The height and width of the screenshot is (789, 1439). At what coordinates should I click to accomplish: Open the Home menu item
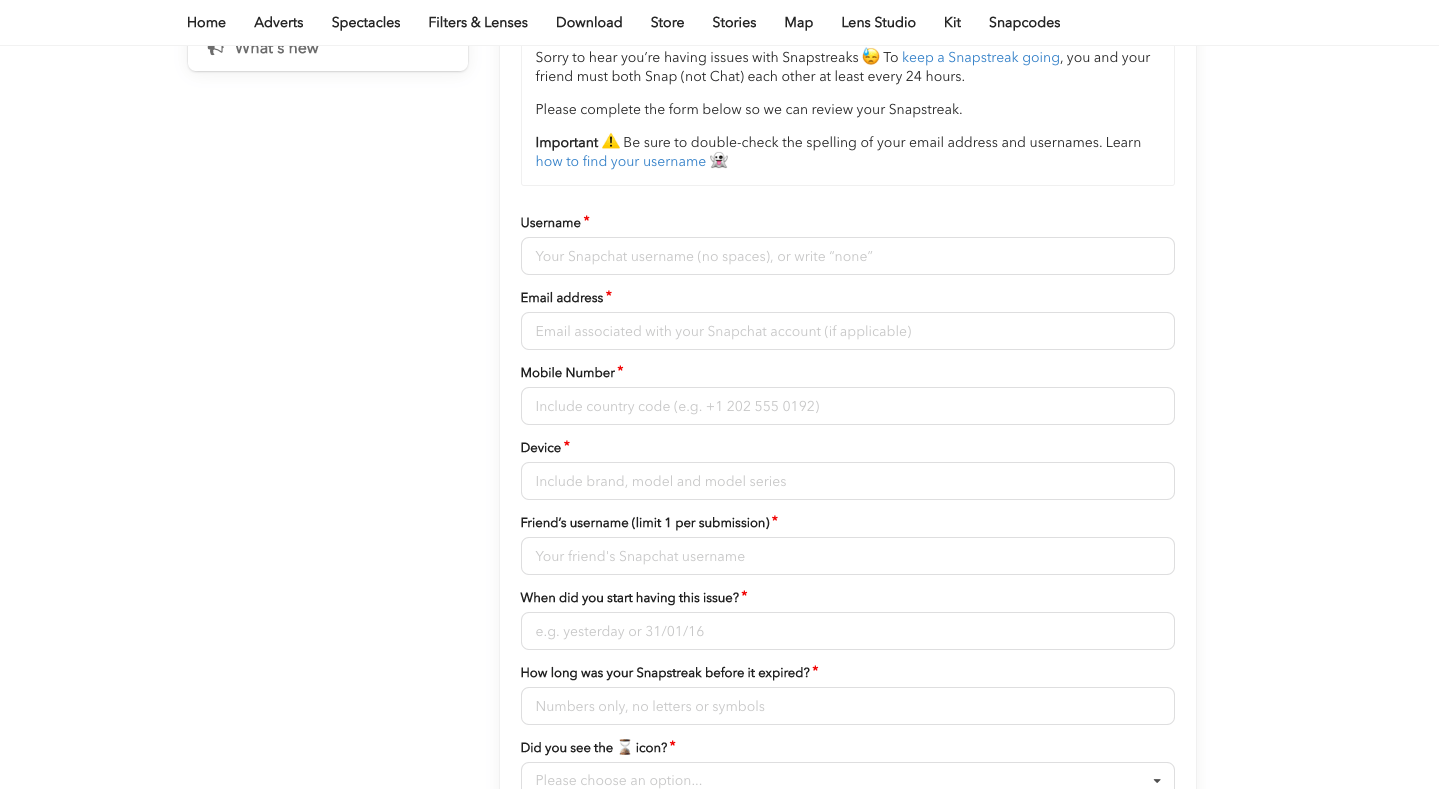206,22
